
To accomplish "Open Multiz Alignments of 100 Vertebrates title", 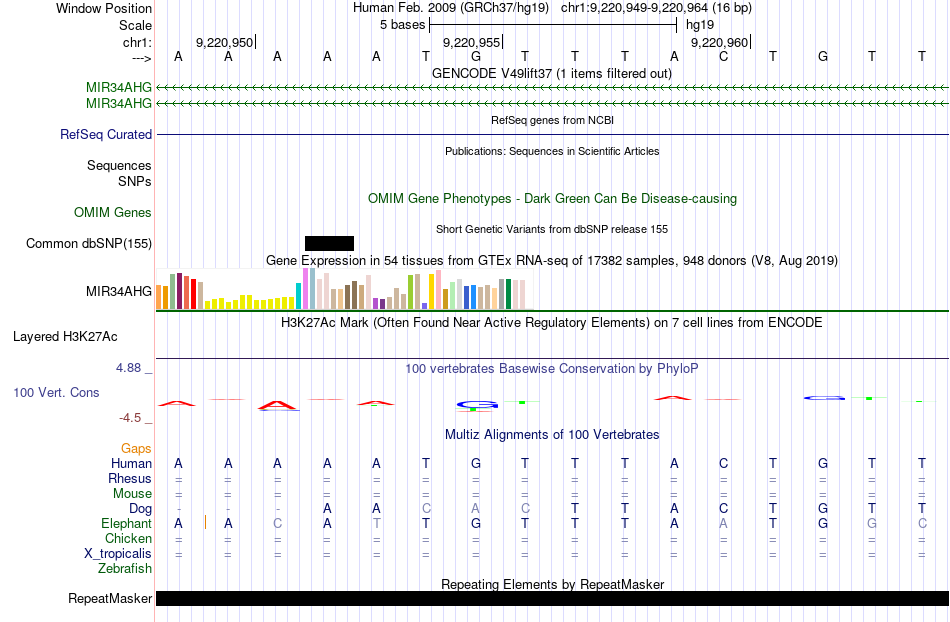I will click(x=552, y=434).
